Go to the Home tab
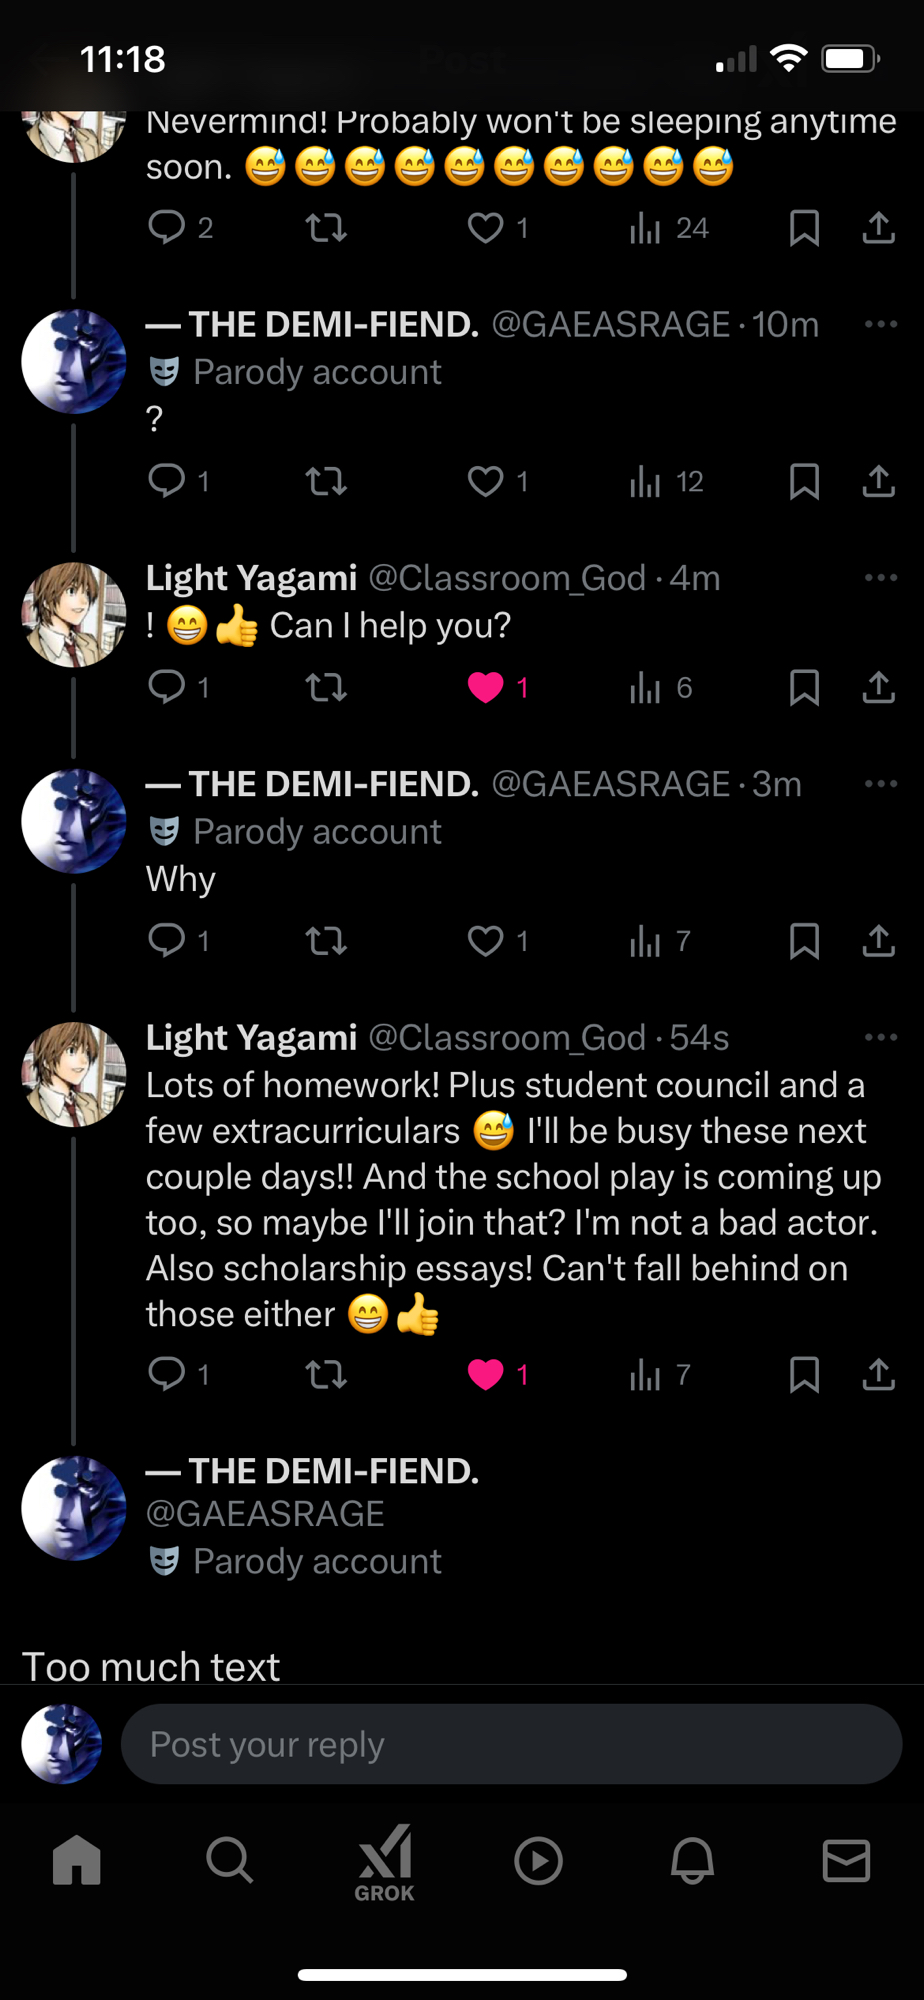This screenshot has width=924, height=2000. coord(77,1861)
